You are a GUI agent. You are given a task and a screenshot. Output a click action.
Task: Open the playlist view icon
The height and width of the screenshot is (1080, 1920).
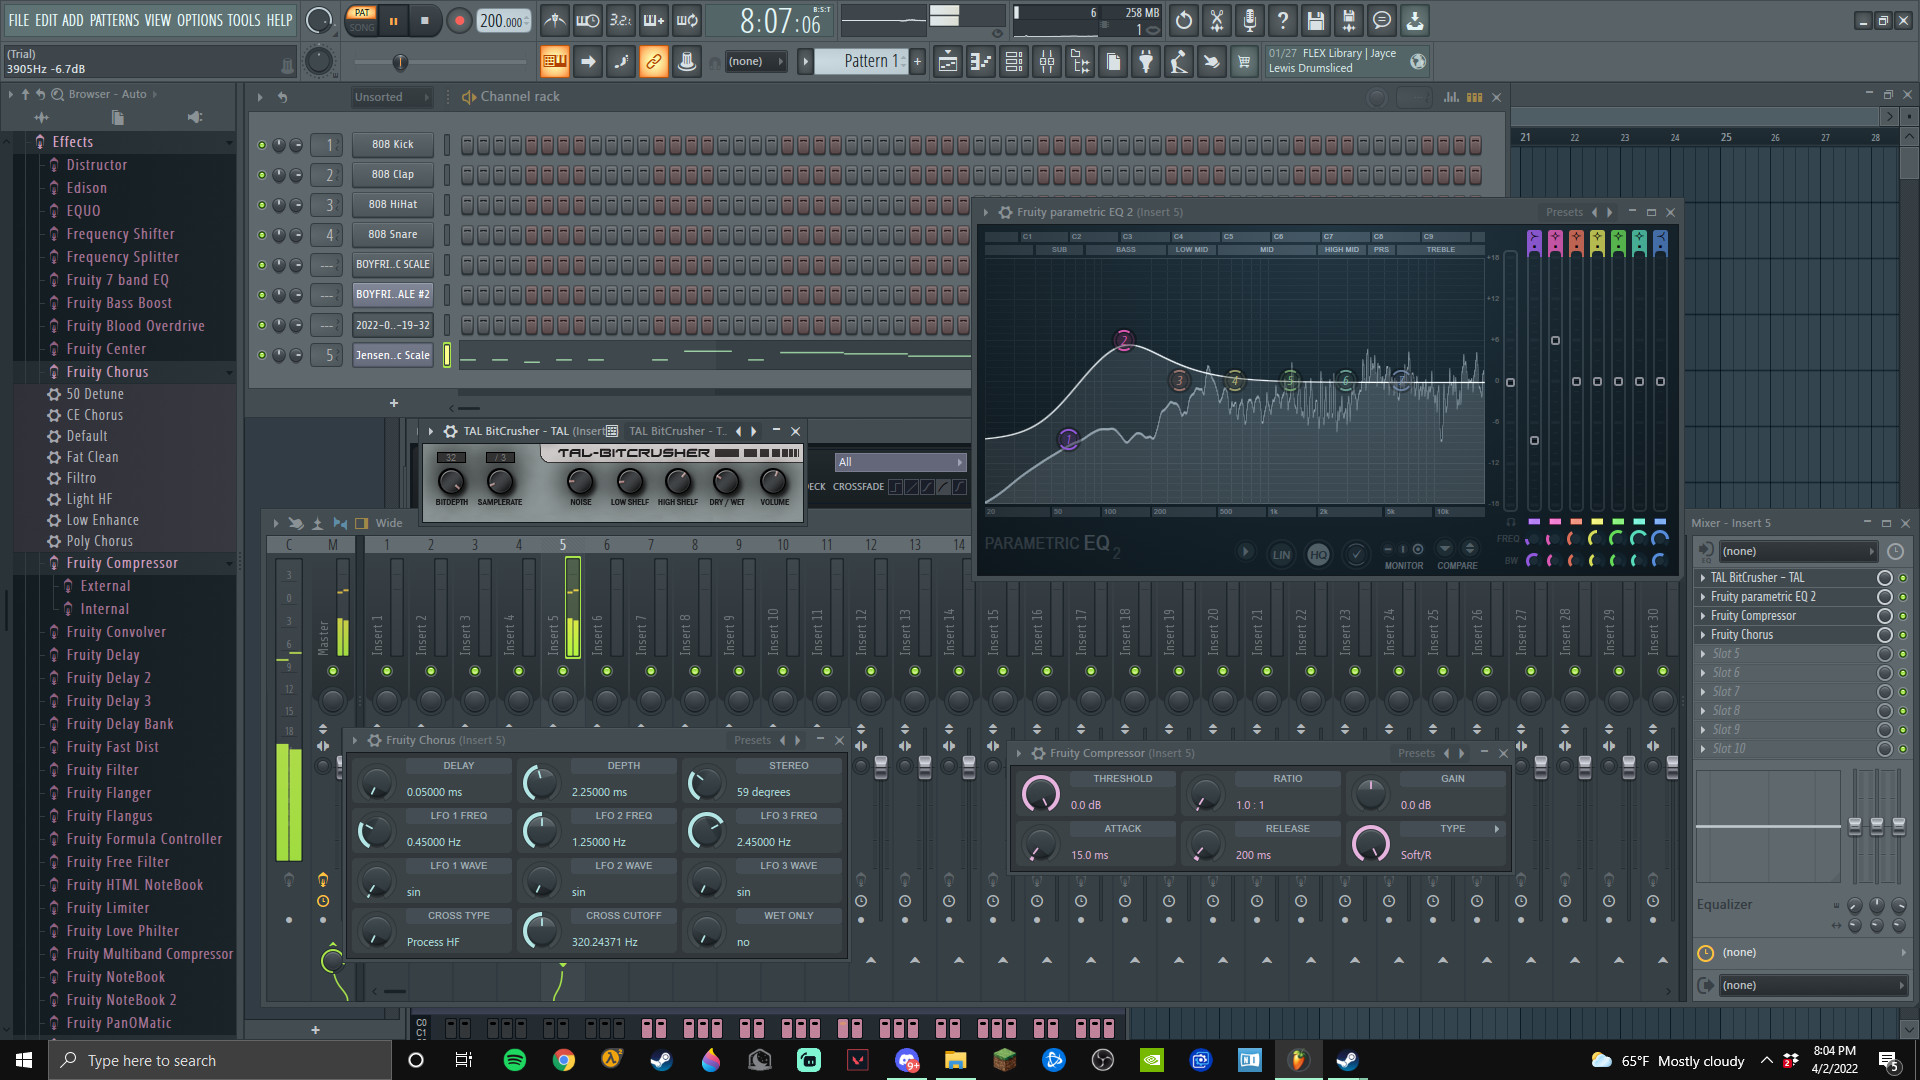pyautogui.click(x=948, y=62)
